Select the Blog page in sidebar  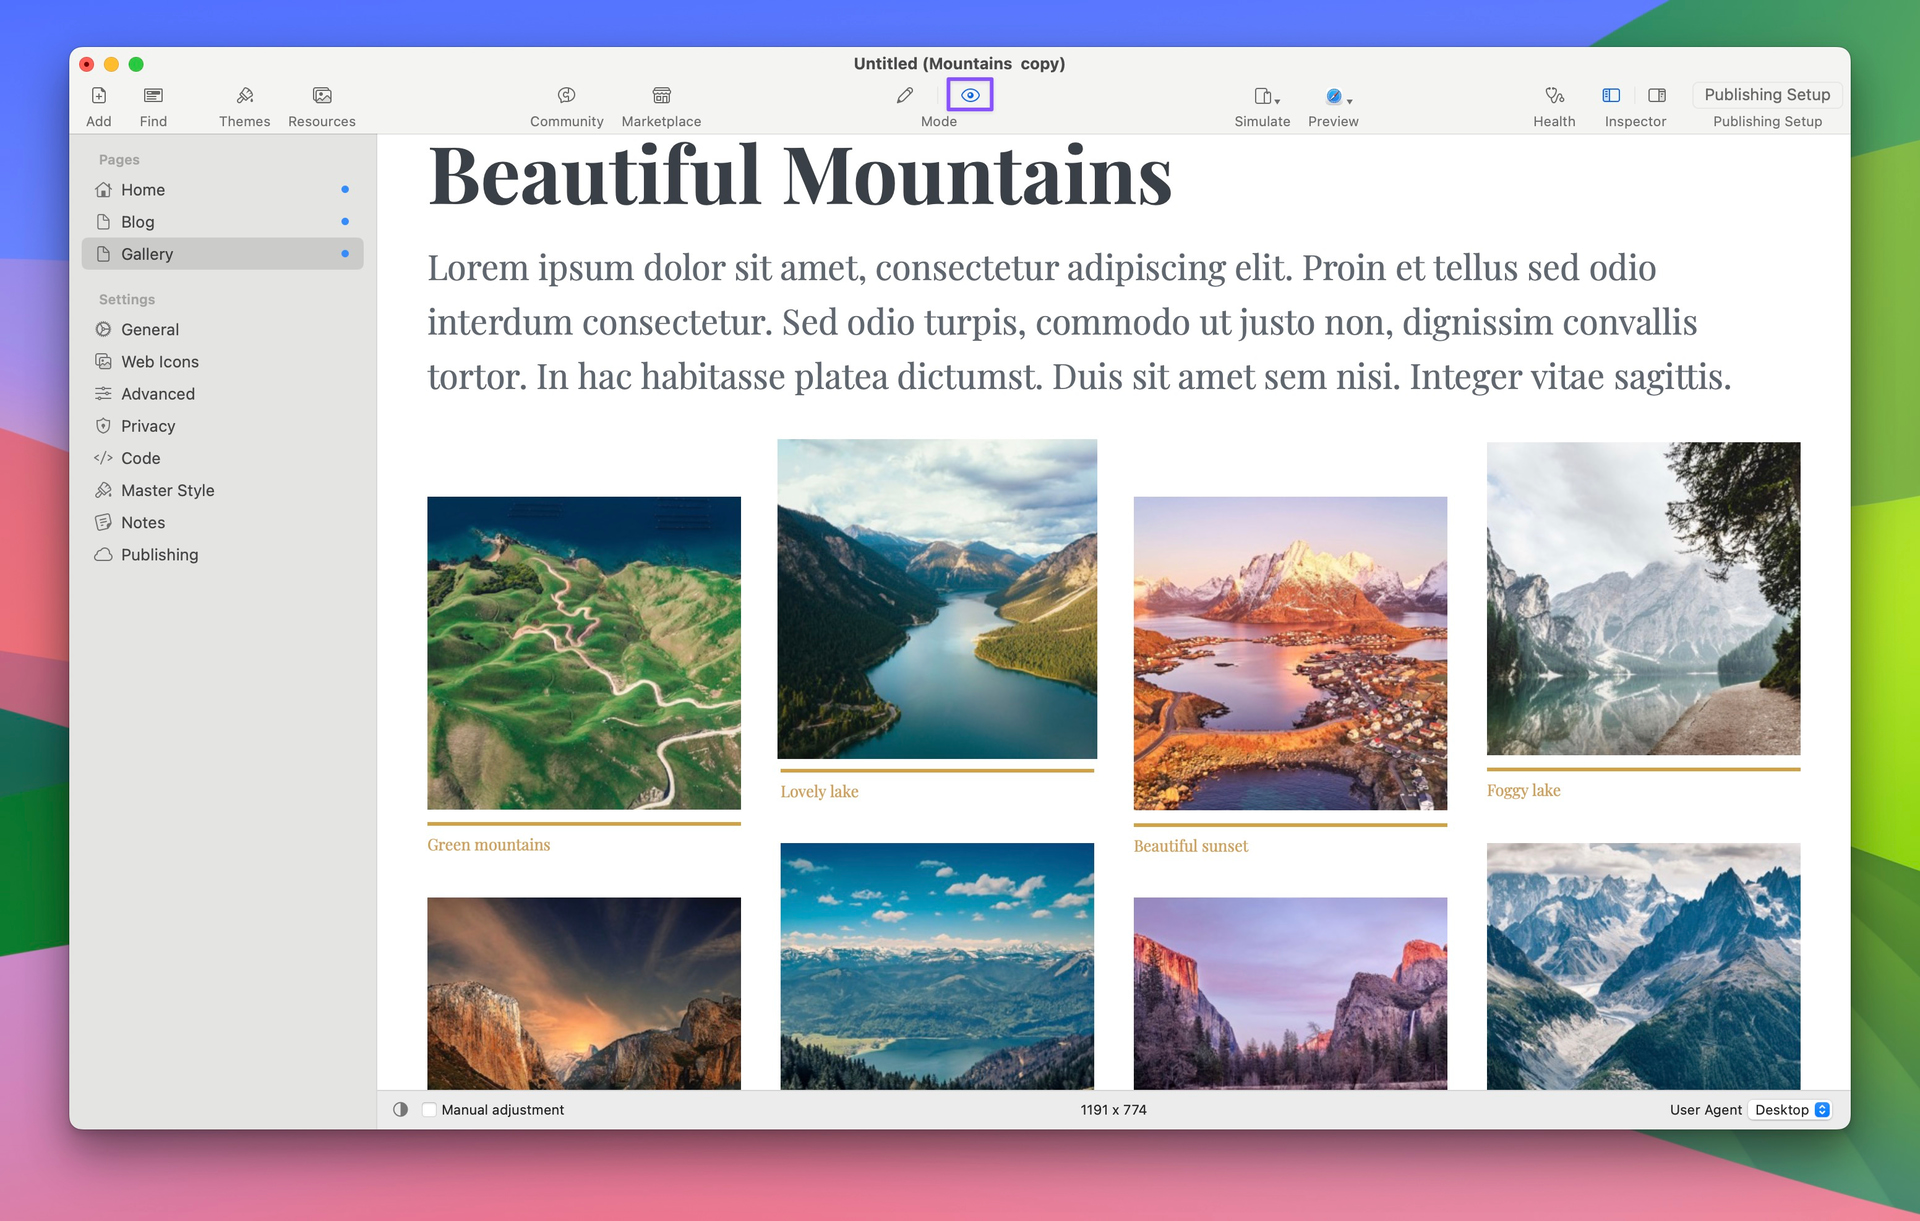pos(138,222)
